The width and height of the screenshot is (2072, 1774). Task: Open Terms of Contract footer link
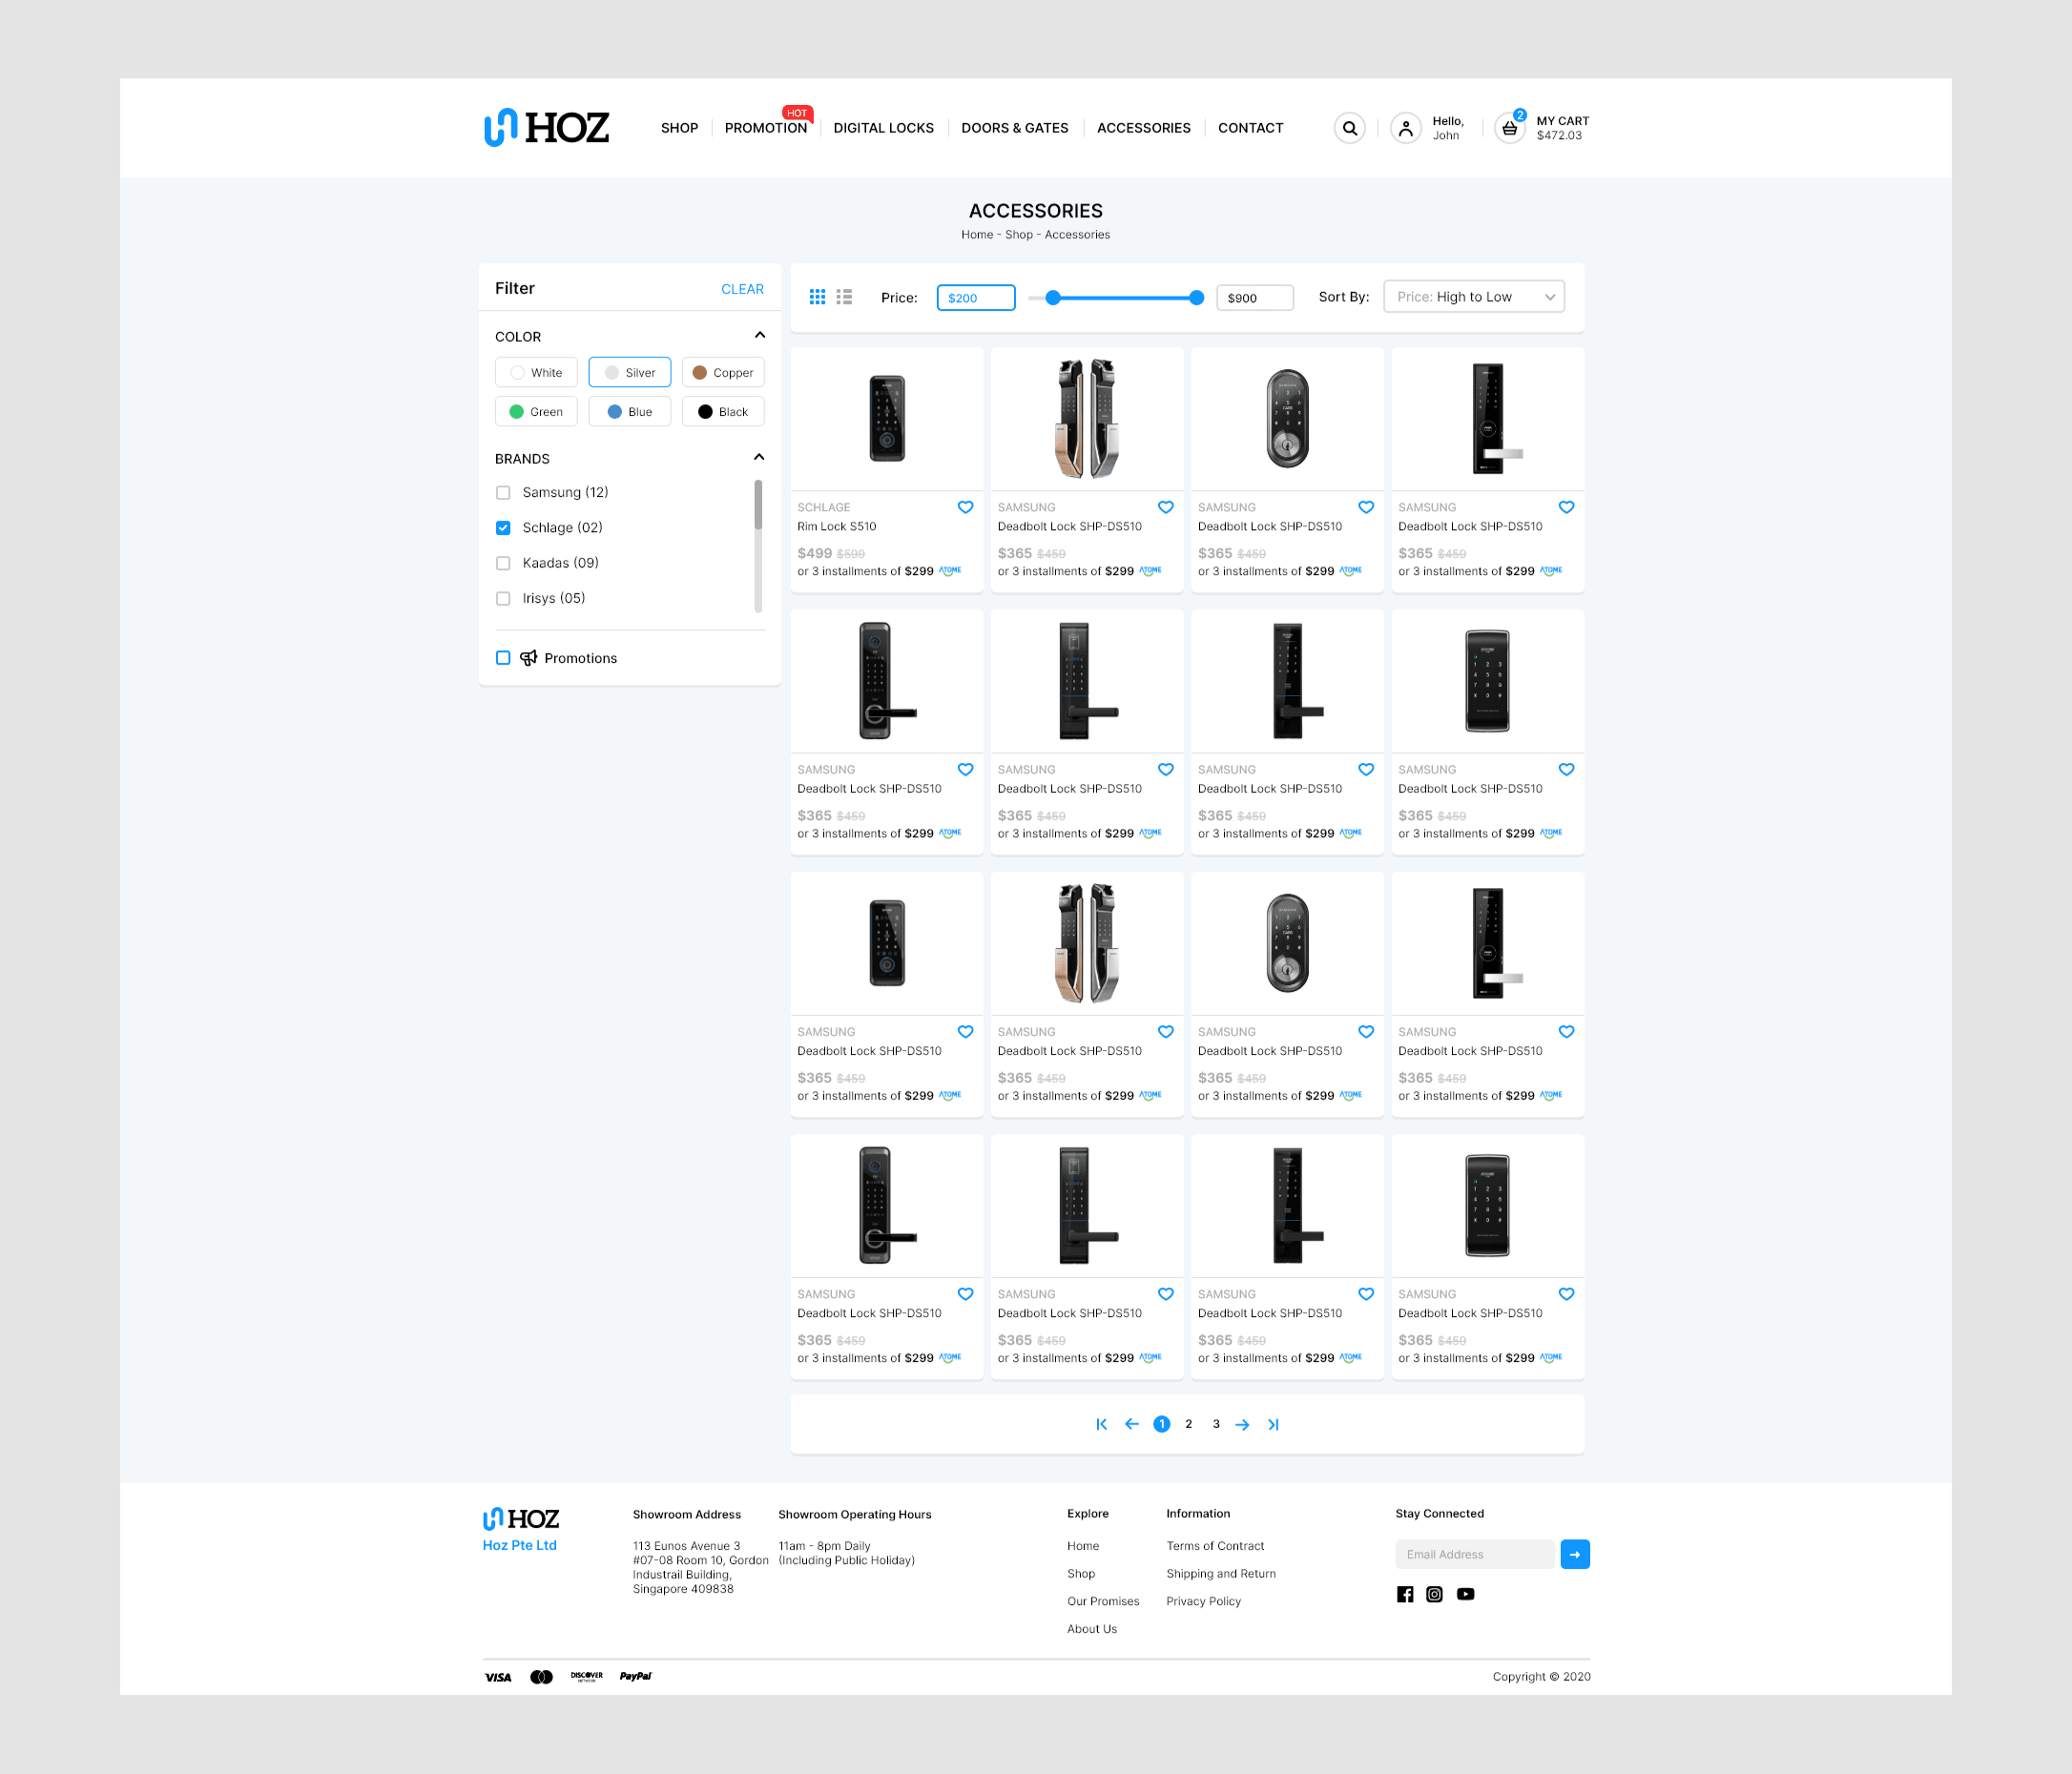pyautogui.click(x=1214, y=1545)
